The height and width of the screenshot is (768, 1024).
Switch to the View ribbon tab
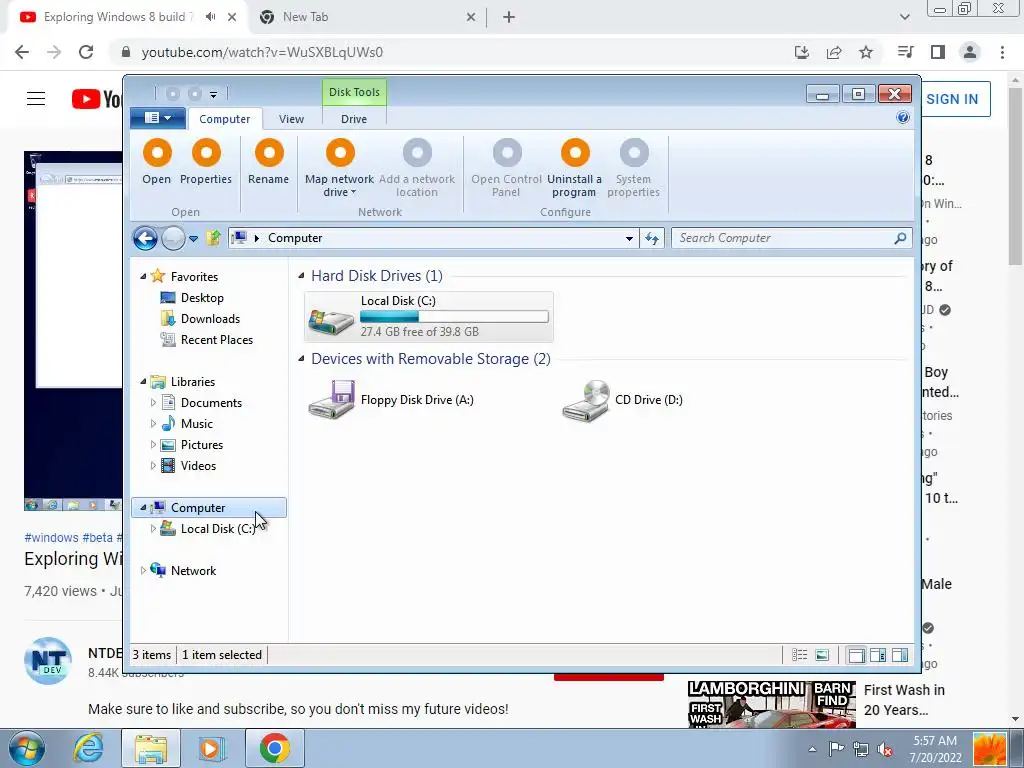click(x=291, y=119)
